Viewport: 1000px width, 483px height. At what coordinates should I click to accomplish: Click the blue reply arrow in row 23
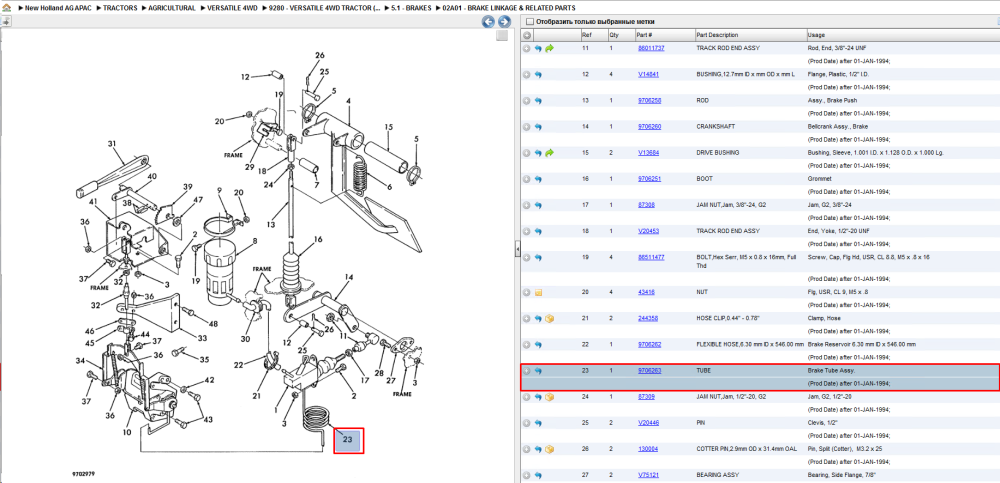(538, 371)
